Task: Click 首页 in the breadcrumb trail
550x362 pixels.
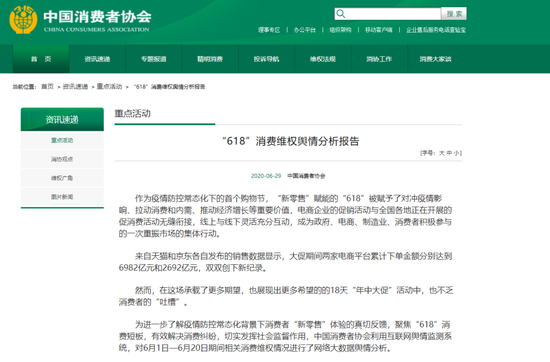Action: pos(47,86)
